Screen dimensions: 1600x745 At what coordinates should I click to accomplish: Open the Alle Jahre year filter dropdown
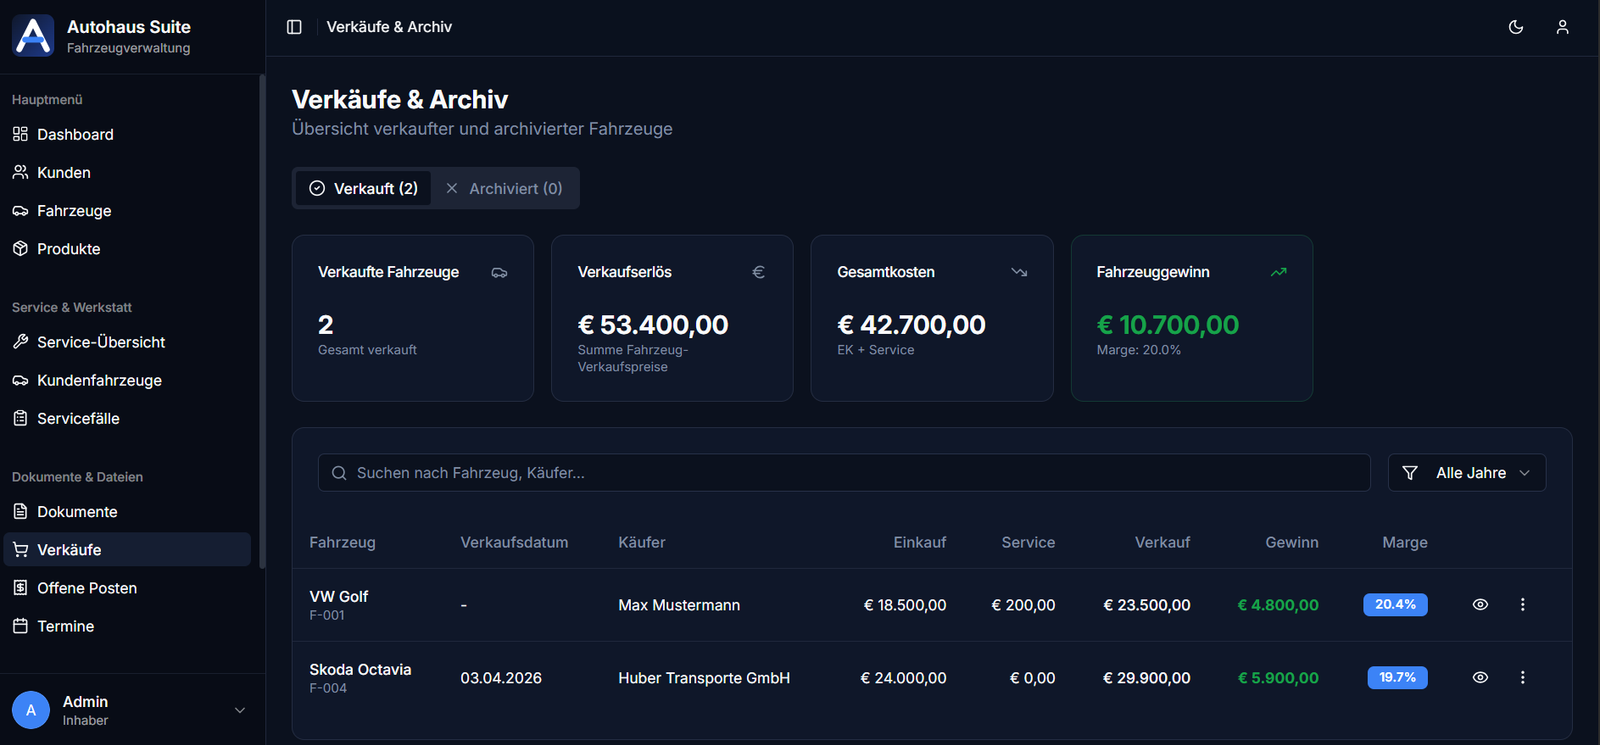coord(1466,473)
